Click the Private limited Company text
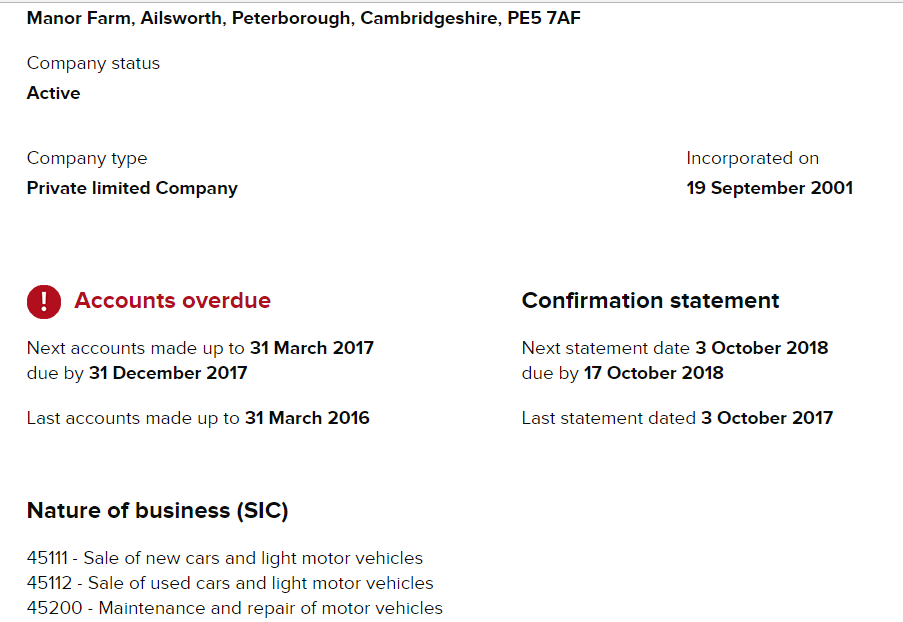Image resolution: width=903 pixels, height=622 pixels. click(x=132, y=188)
